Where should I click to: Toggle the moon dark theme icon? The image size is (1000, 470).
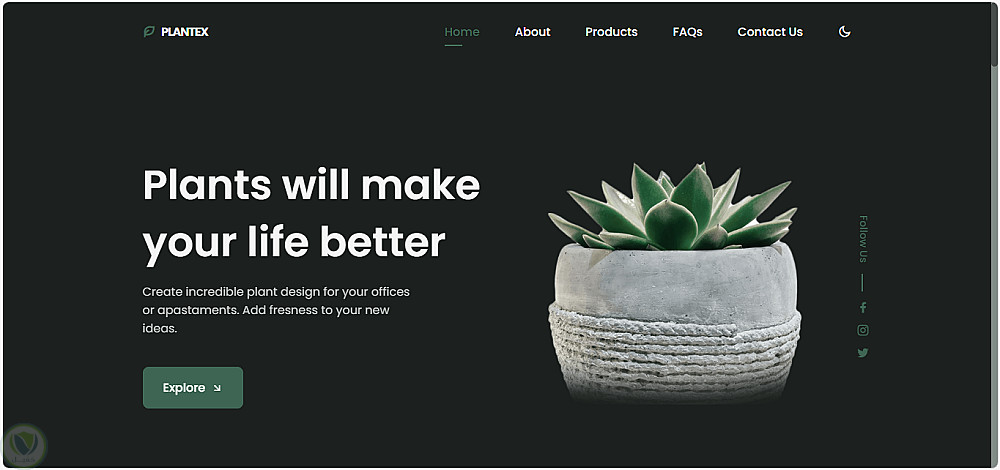point(844,32)
